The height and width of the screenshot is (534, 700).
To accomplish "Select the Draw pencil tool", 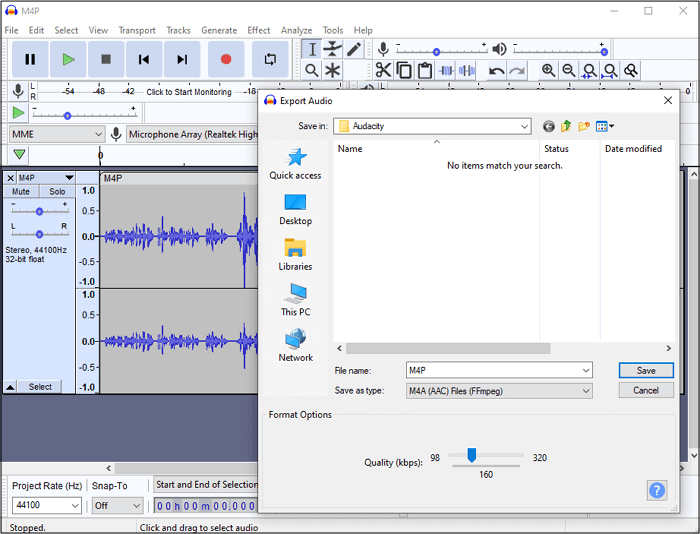I will coord(354,49).
